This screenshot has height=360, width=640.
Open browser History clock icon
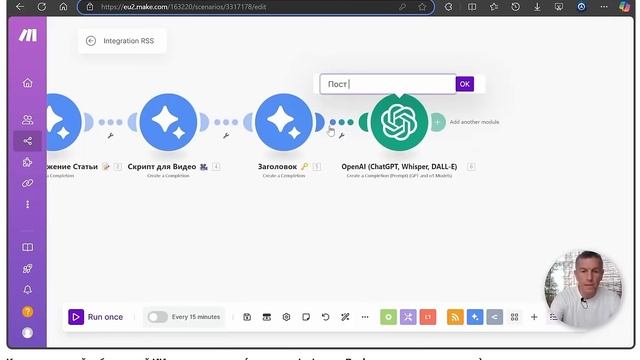pyautogui.click(x=516, y=7)
